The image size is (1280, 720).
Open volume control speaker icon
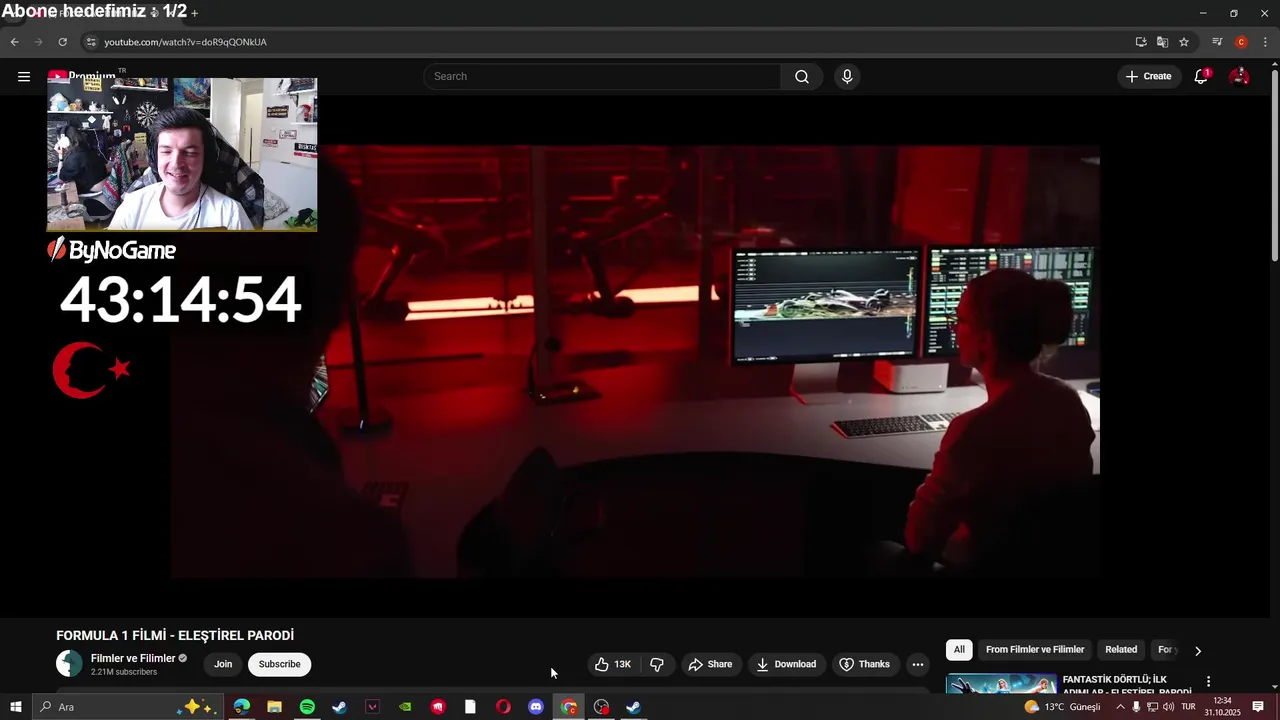tap(1168, 707)
